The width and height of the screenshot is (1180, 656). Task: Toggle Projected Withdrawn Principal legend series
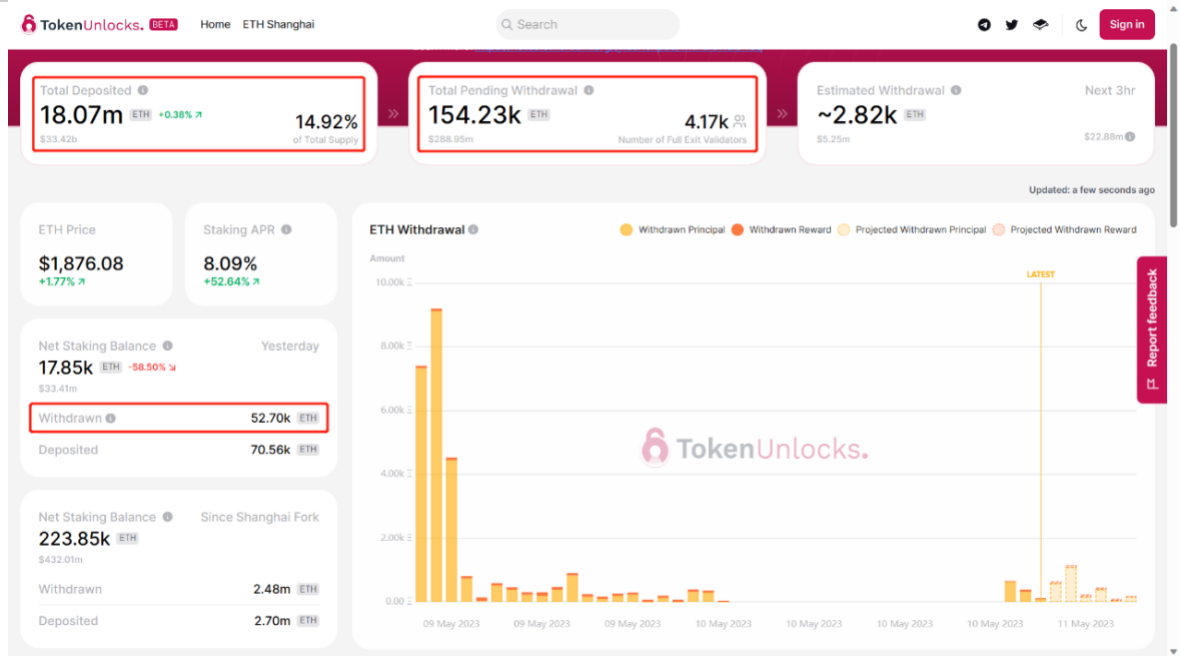click(911, 230)
